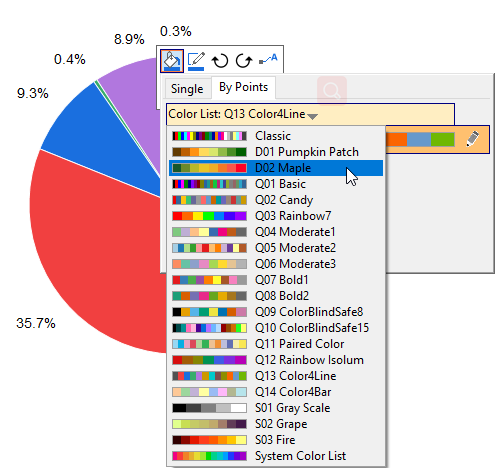Click the 0.4% data label
The image size is (496, 468).
point(70,59)
